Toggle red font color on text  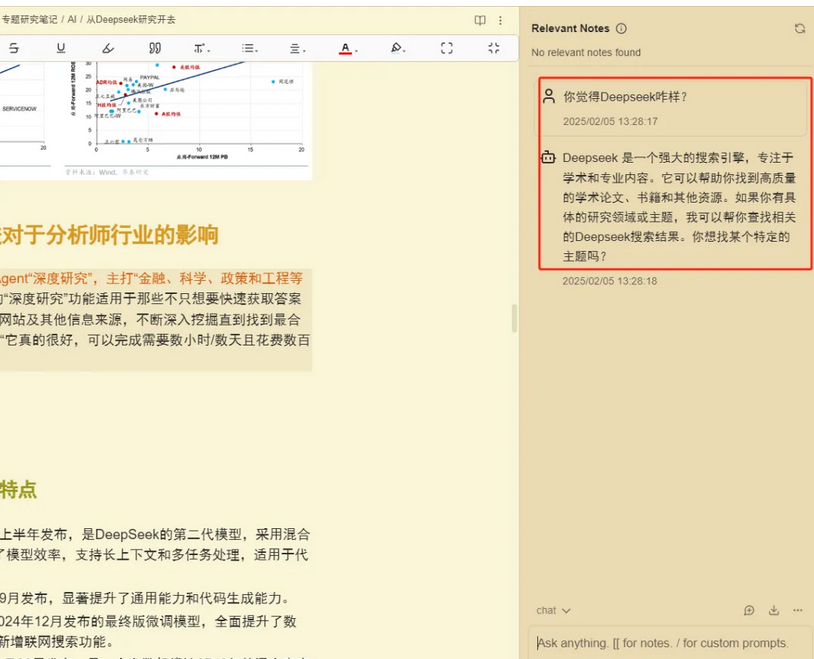click(x=347, y=47)
